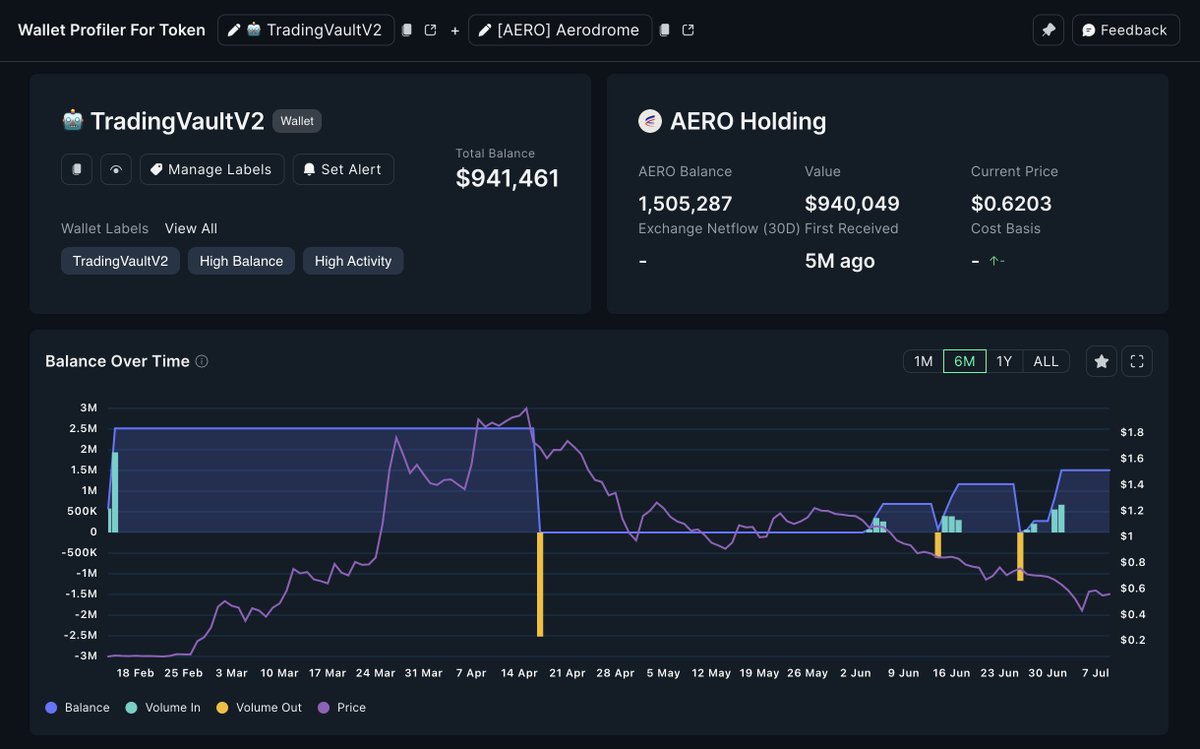The image size is (1200, 749).
Task: Show ALL time range
Action: tap(1046, 361)
